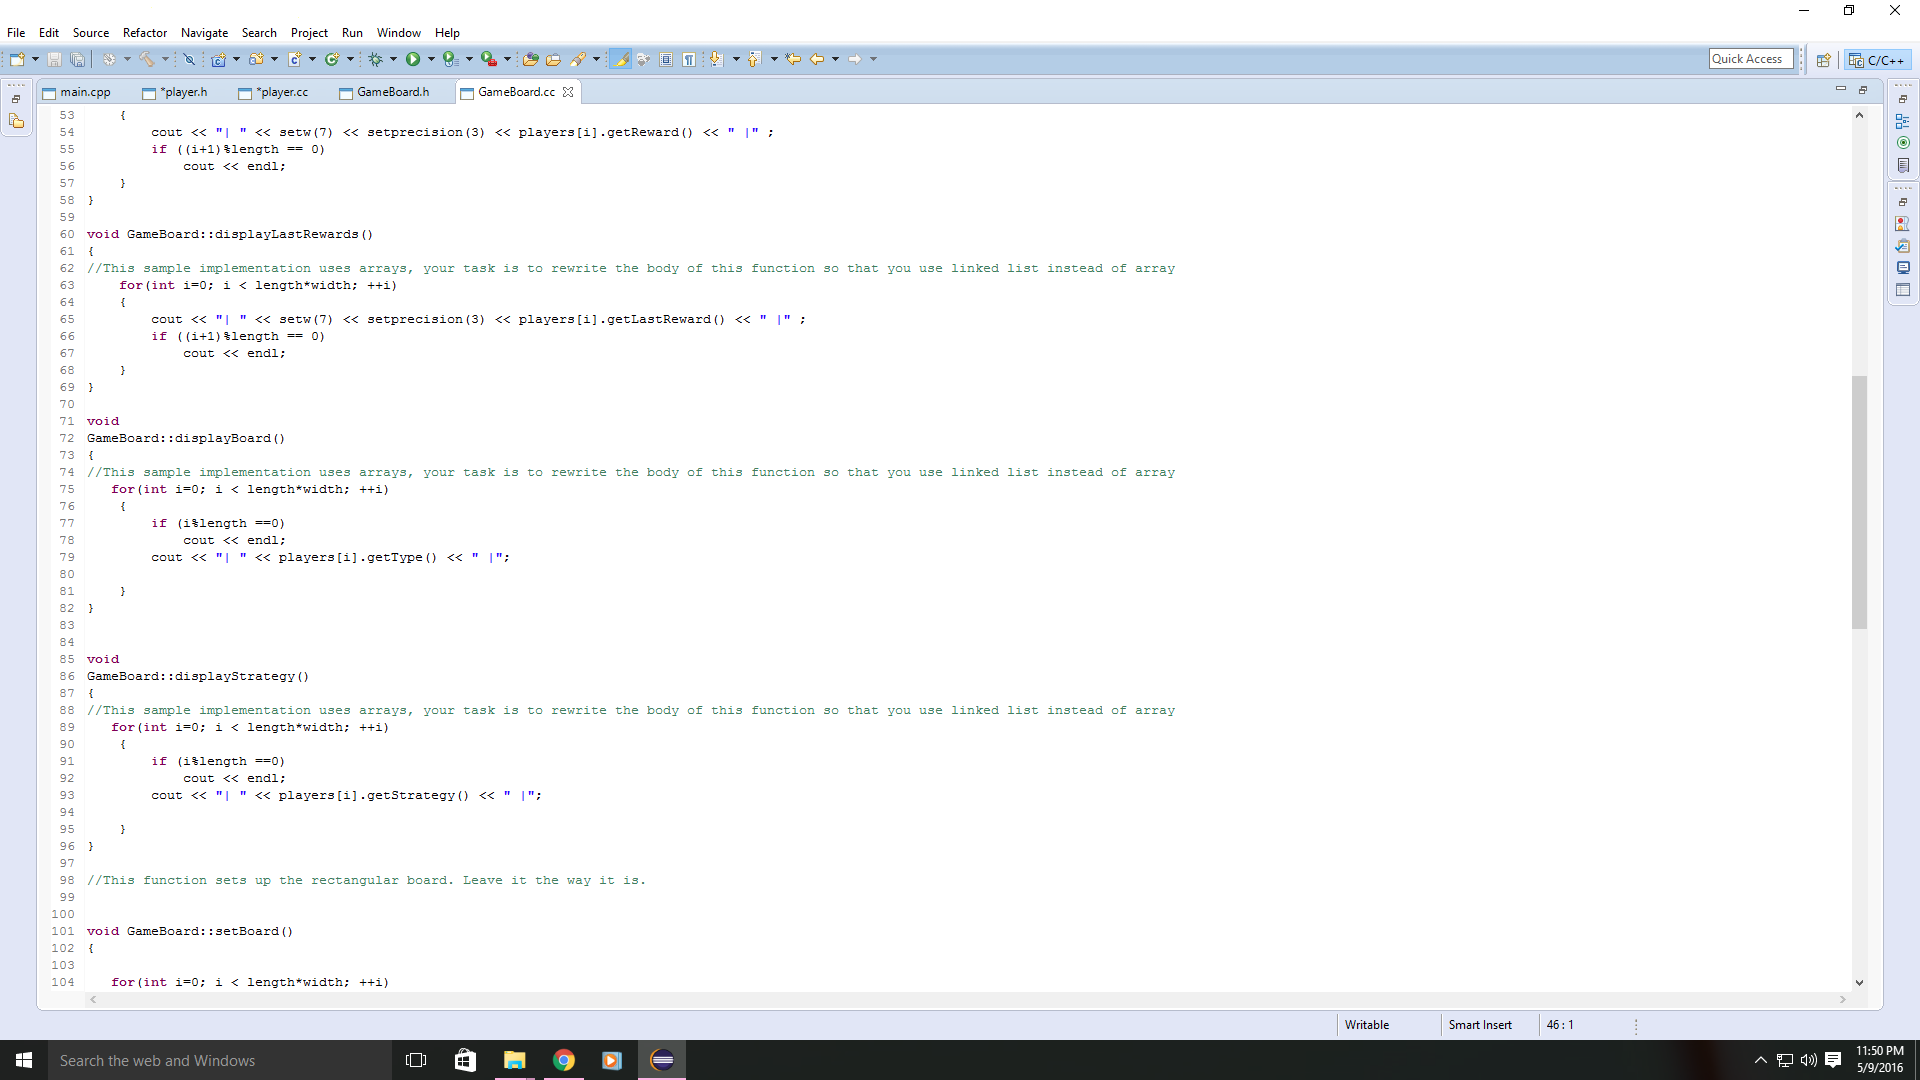Expand the Window menu
Image resolution: width=1920 pixels, height=1080 pixels.
pyautogui.click(x=397, y=32)
